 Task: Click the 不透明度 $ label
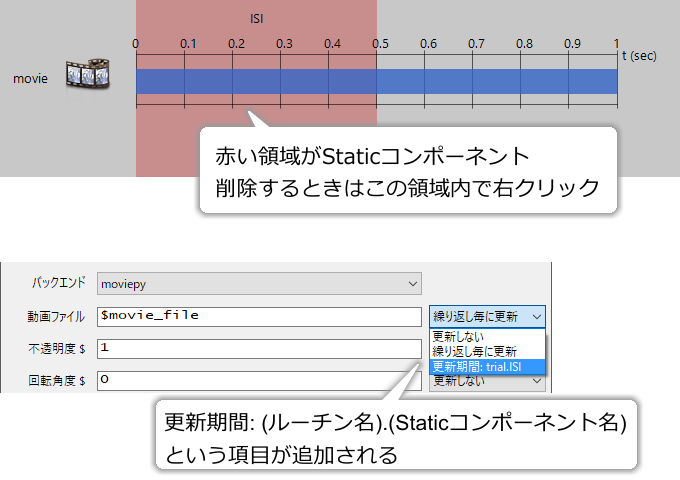pyautogui.click(x=57, y=349)
